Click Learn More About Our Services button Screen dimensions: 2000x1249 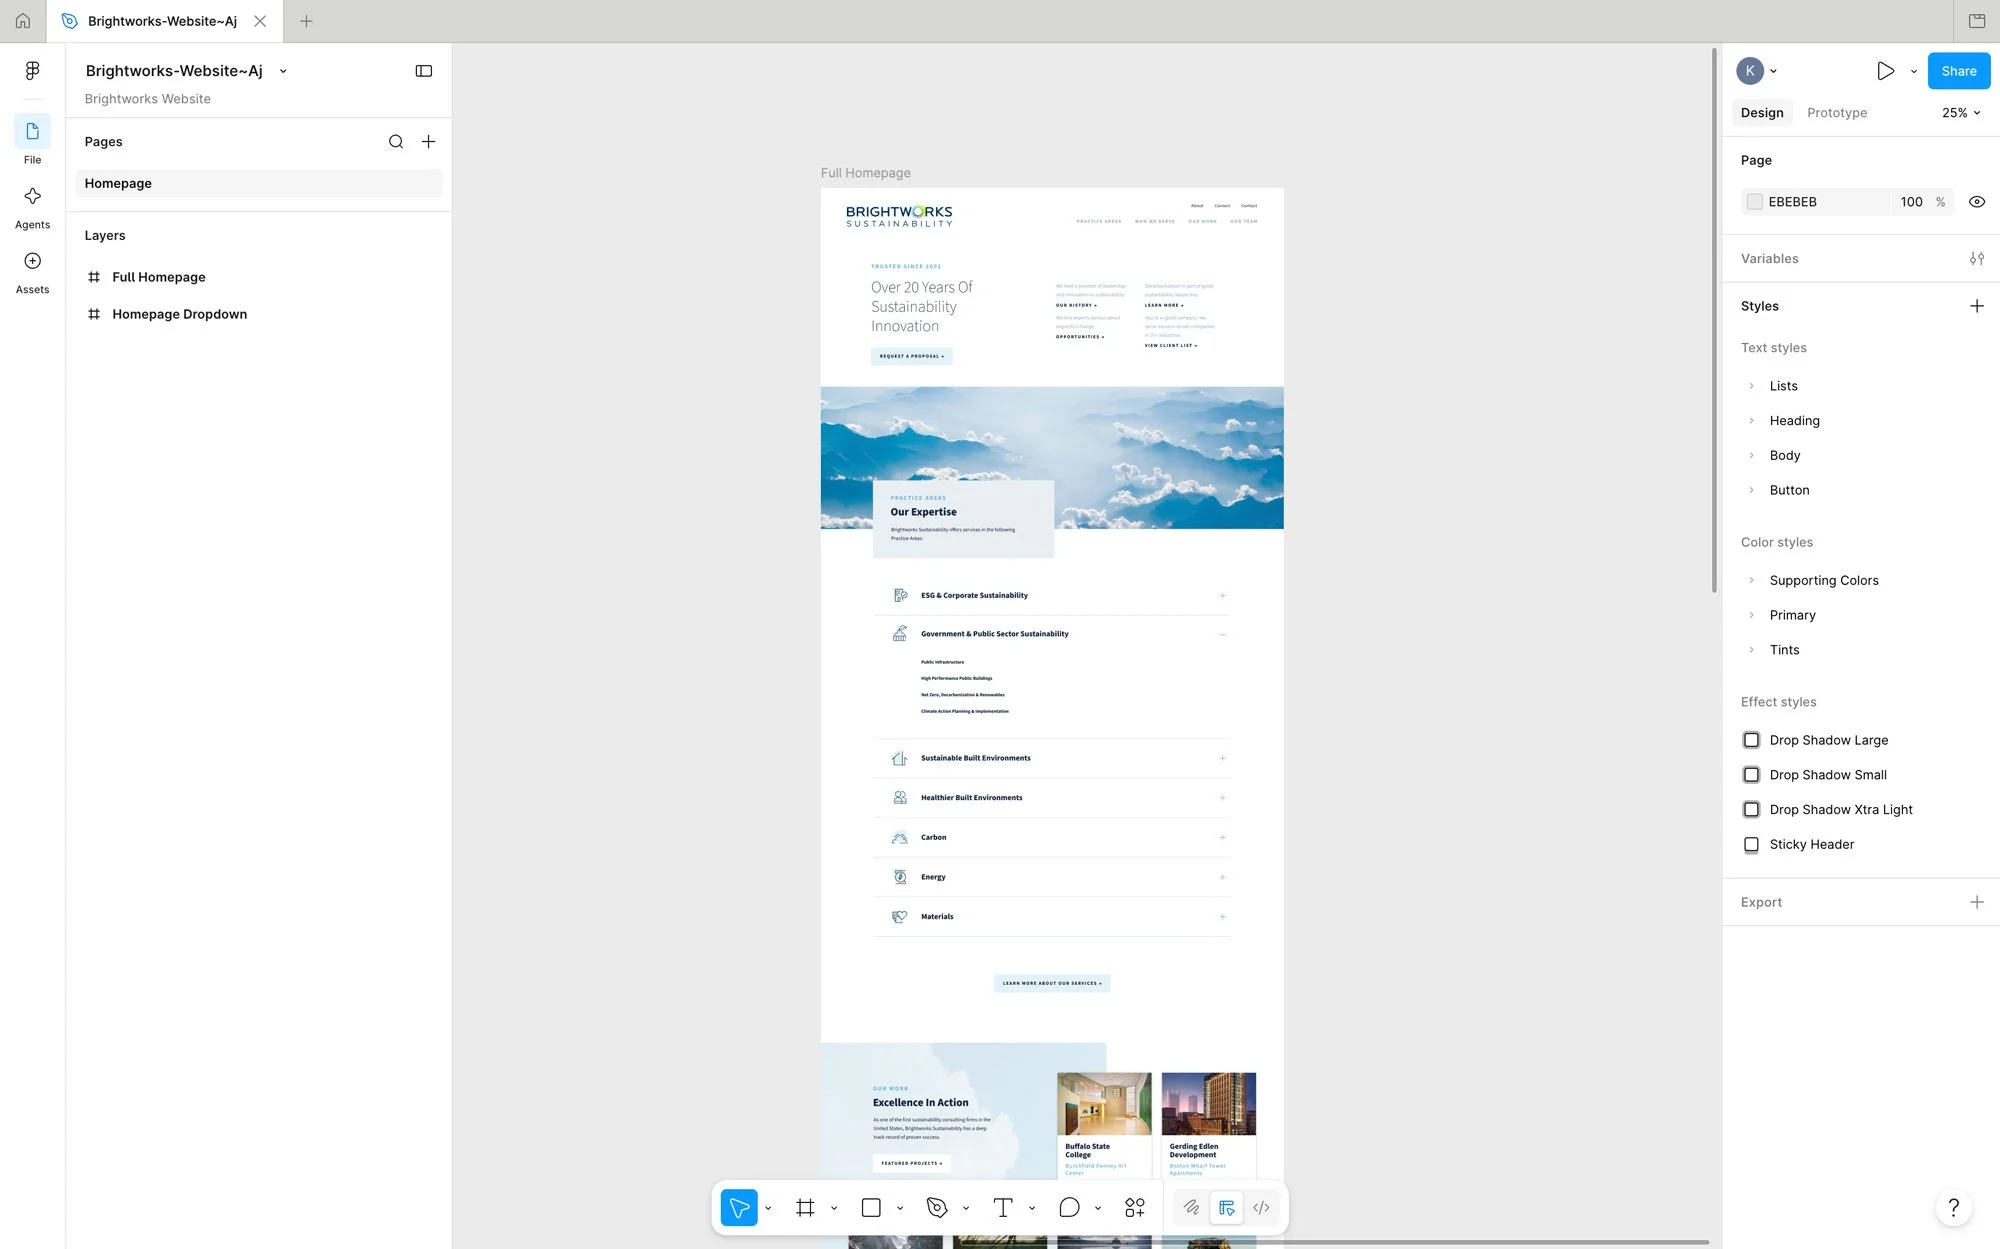1052,983
